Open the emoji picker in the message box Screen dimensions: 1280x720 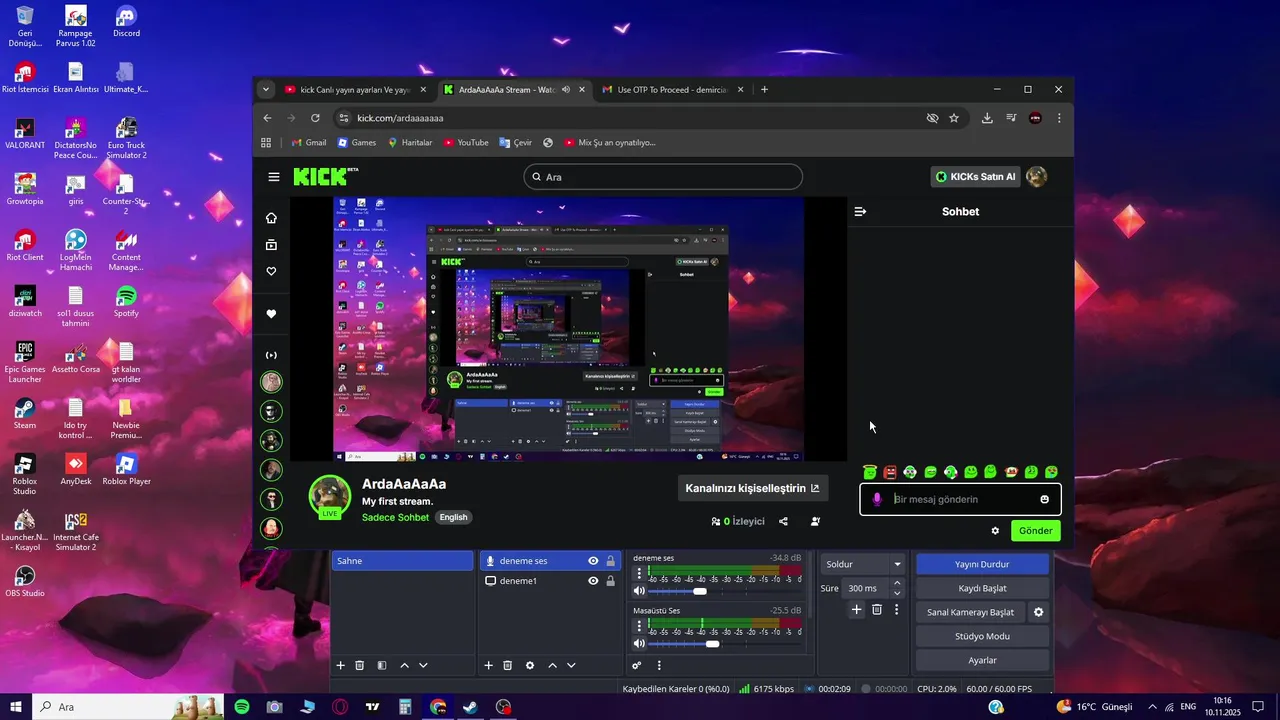coord(1045,499)
